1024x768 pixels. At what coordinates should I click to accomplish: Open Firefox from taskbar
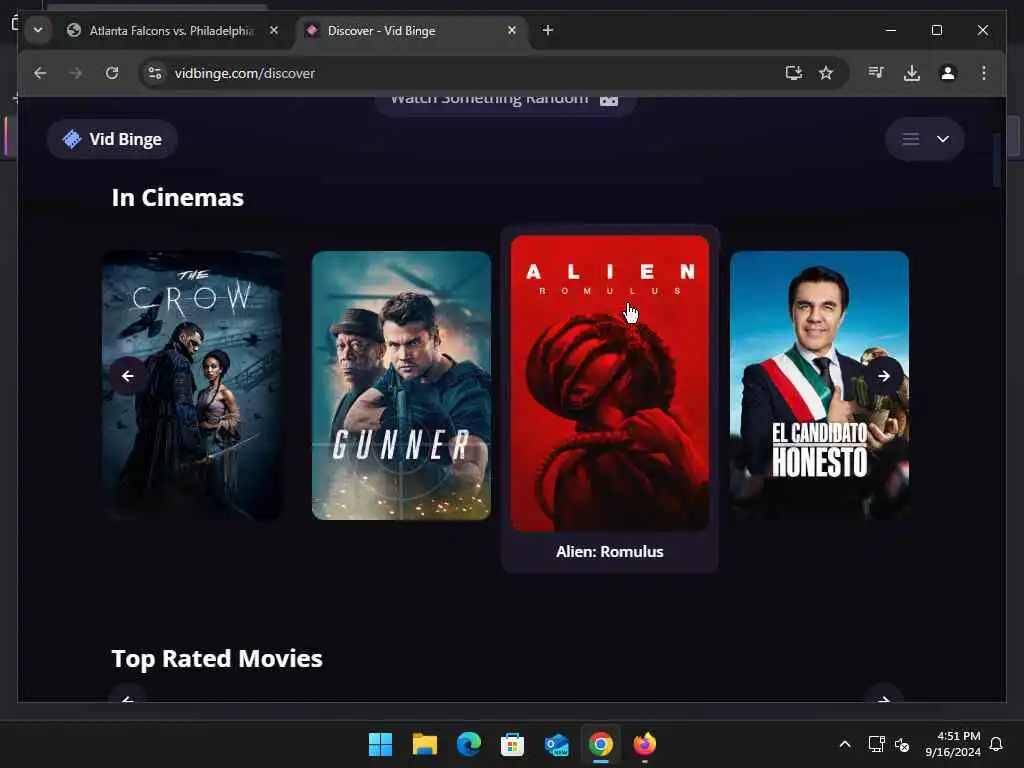click(645, 744)
